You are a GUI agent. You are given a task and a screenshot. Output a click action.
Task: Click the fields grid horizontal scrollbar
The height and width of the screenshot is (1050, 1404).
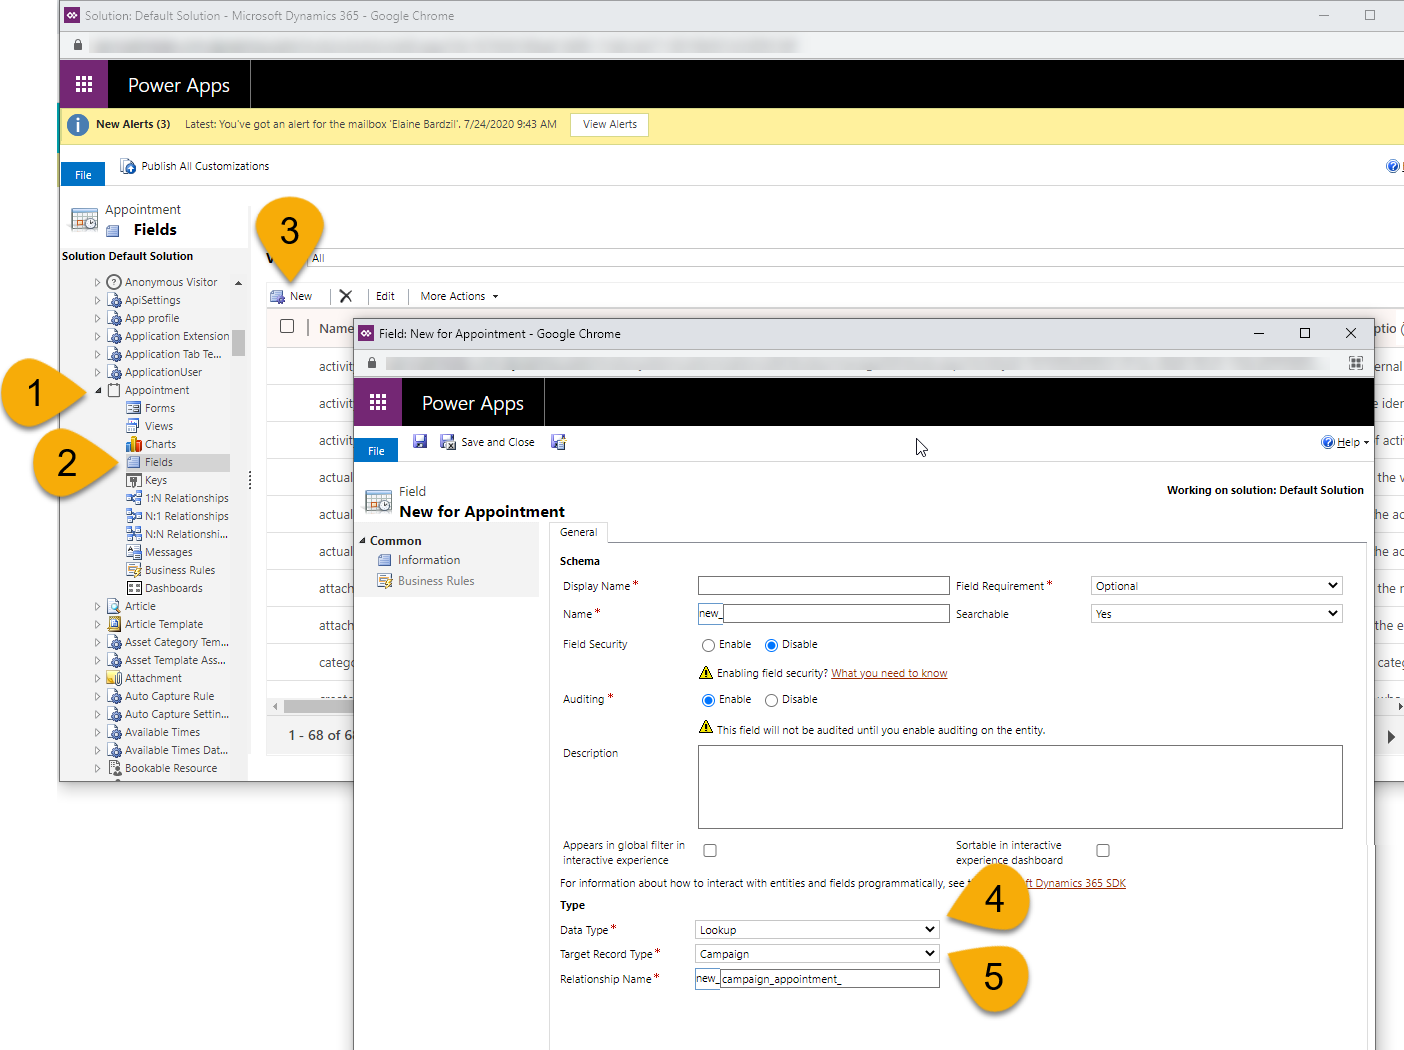(318, 706)
